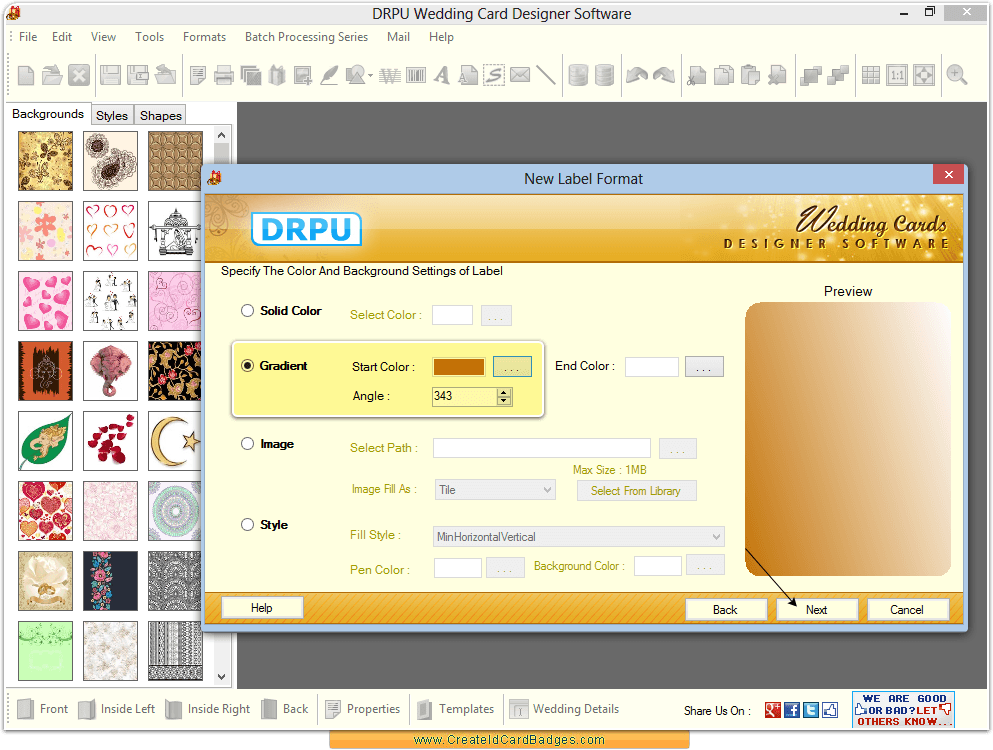The image size is (993, 750).
Task: Close the New Label Format dialog
Action: (x=949, y=175)
